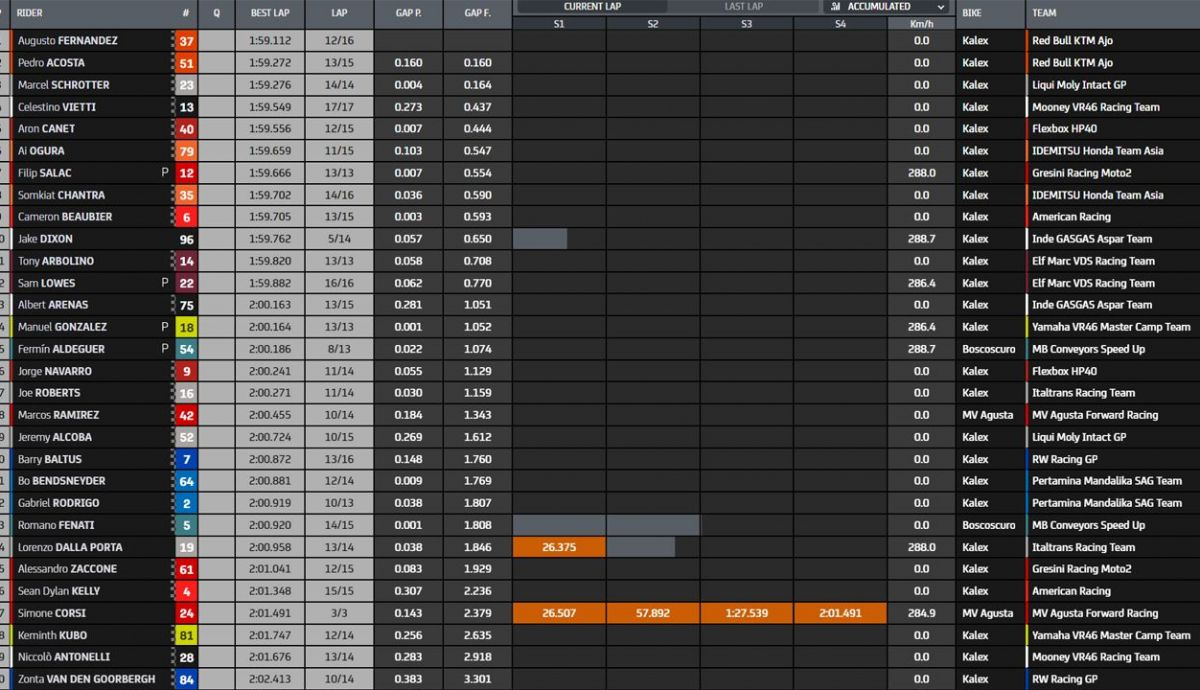Click Celestino Vietti's lap count 17/17
This screenshot has width=1200, height=690.
click(339, 107)
